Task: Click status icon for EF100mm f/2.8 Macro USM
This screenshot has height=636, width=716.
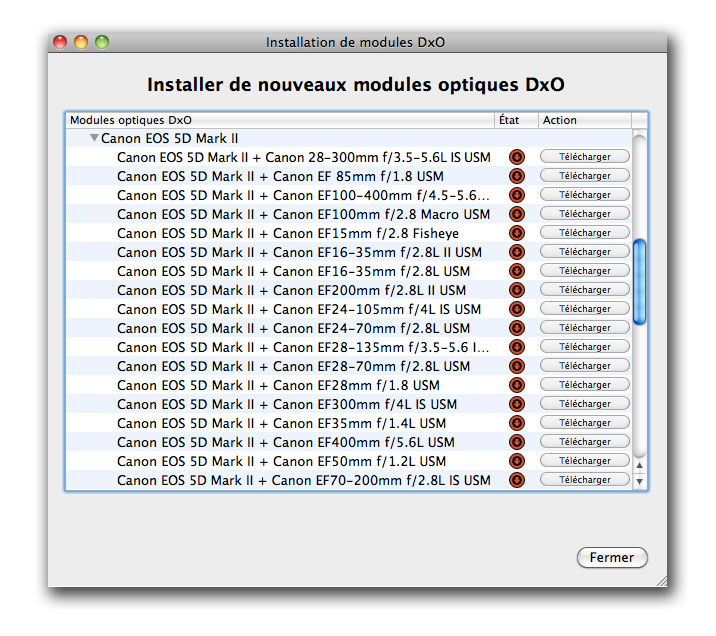Action: tap(516, 214)
